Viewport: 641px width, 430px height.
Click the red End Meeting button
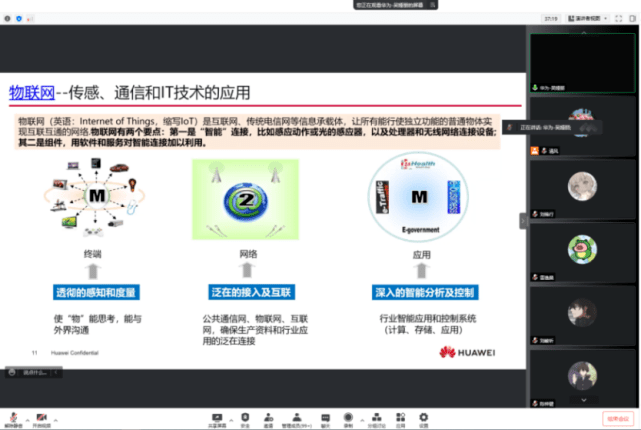pos(618,419)
